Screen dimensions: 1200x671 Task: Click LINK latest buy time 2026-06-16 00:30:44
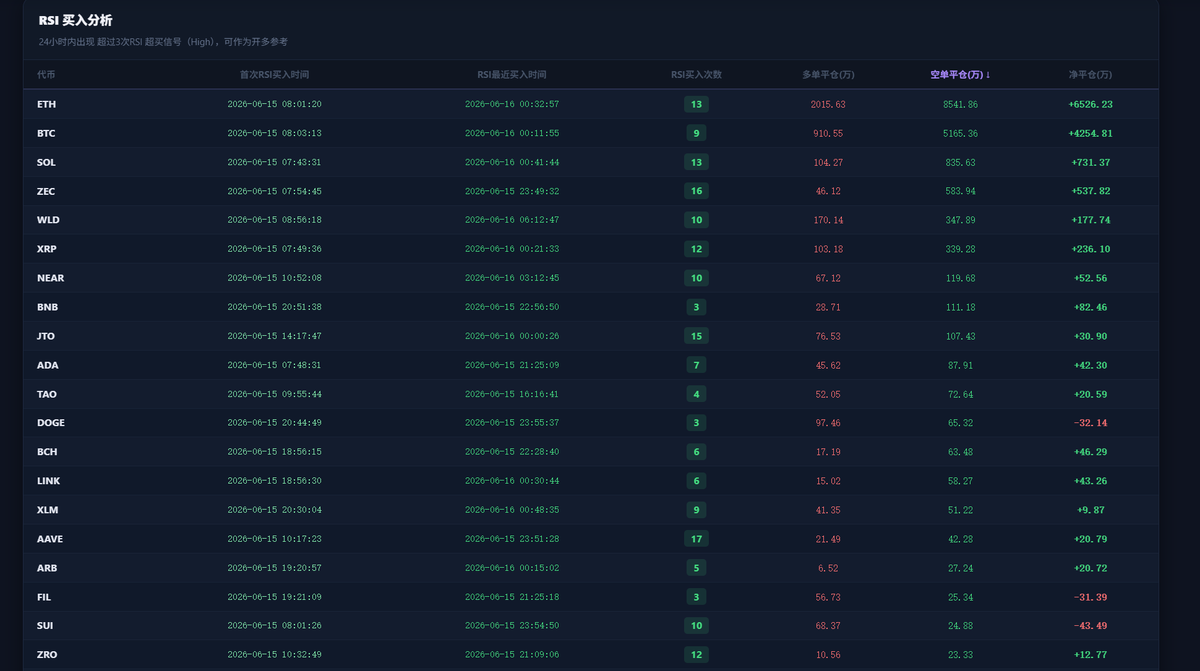click(512, 481)
